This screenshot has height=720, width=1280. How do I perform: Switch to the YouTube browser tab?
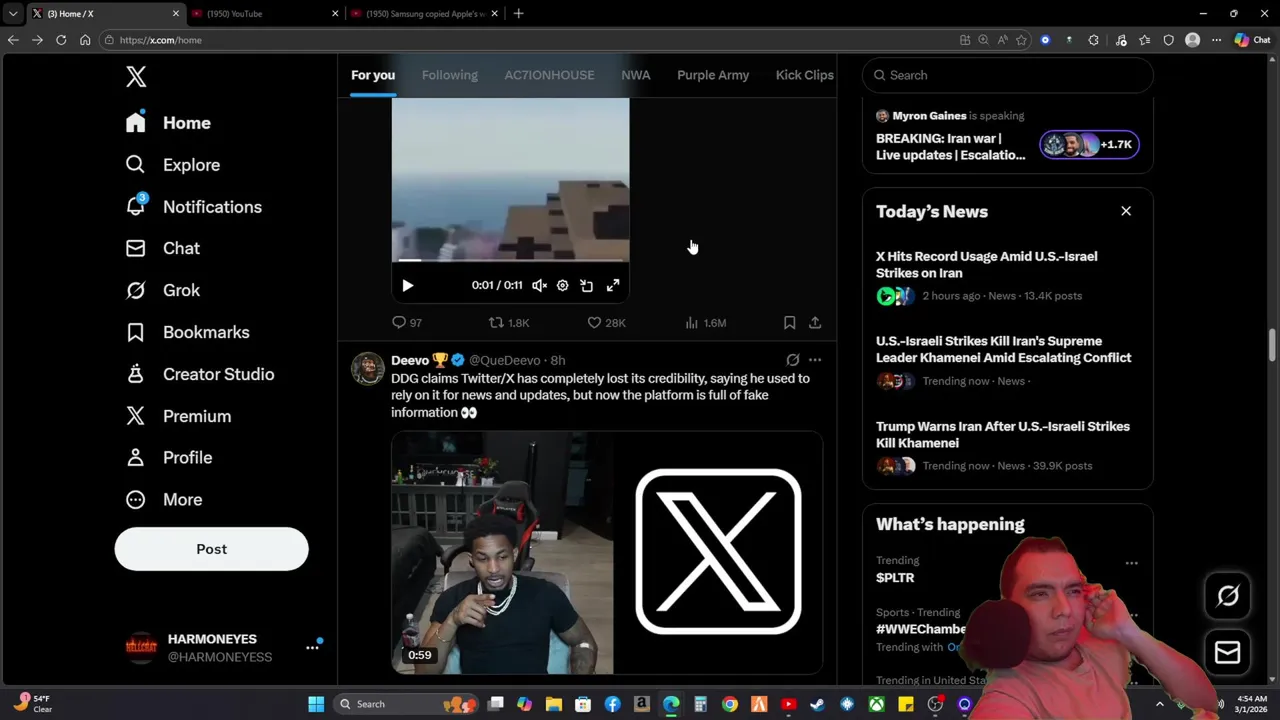(264, 14)
